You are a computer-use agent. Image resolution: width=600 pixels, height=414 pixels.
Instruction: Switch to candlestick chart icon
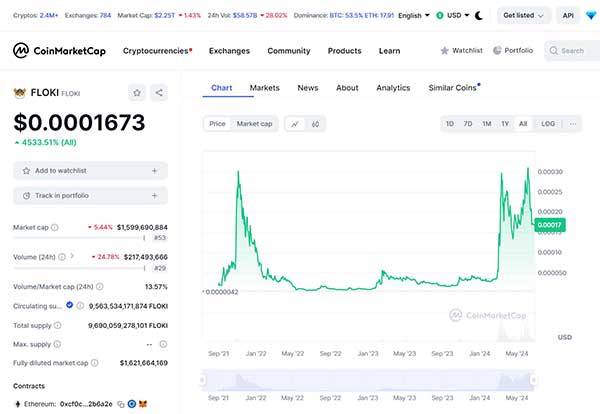tap(315, 124)
